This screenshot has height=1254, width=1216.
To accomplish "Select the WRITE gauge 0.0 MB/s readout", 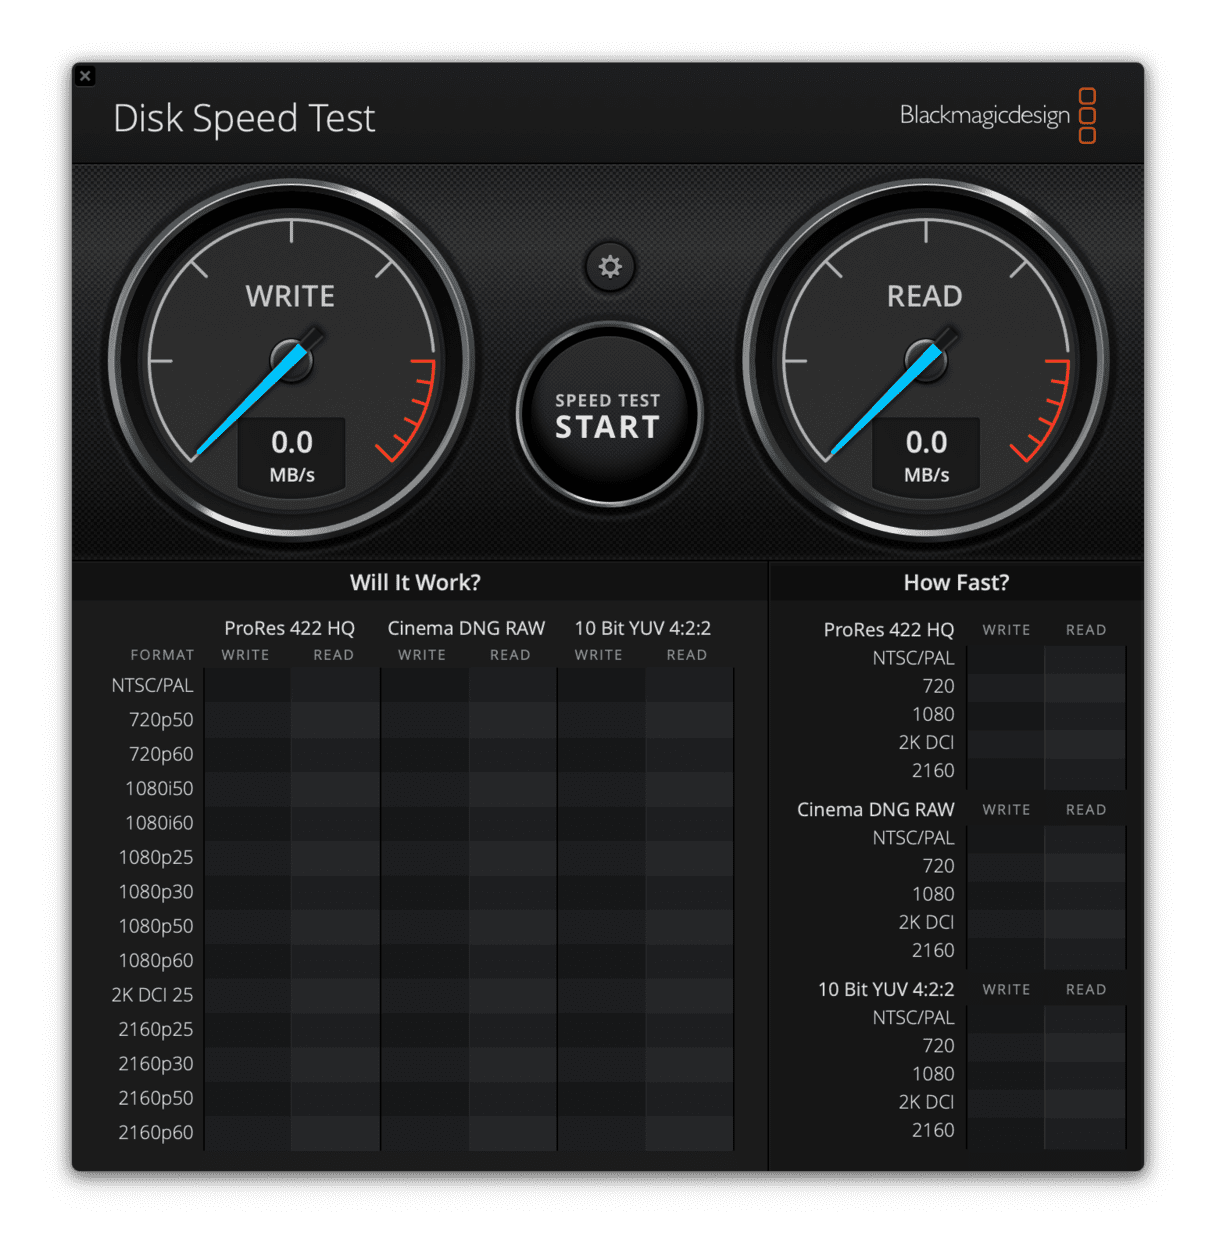I will click(x=292, y=455).
